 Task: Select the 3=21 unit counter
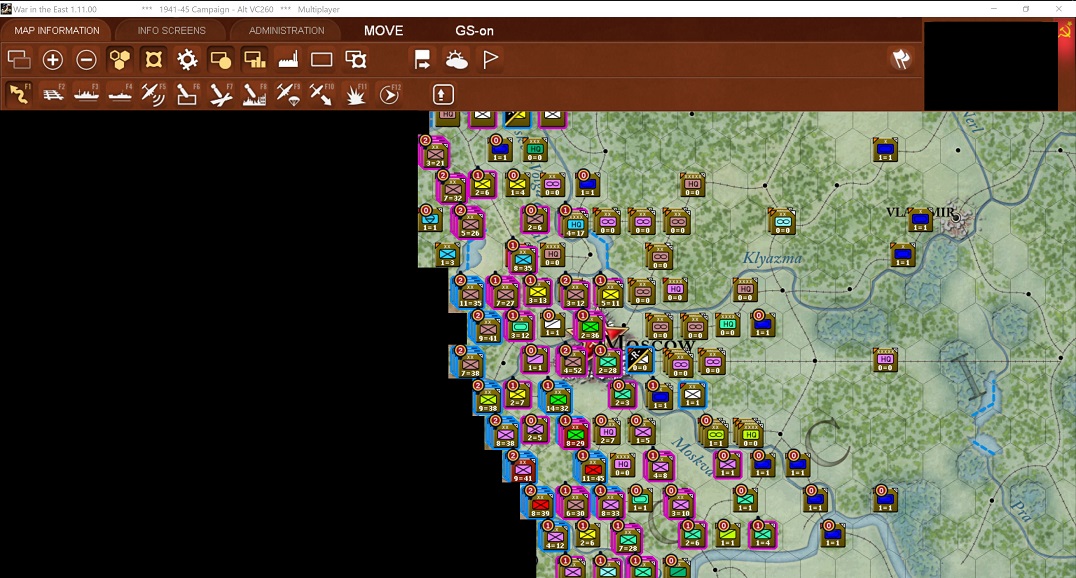pos(434,154)
